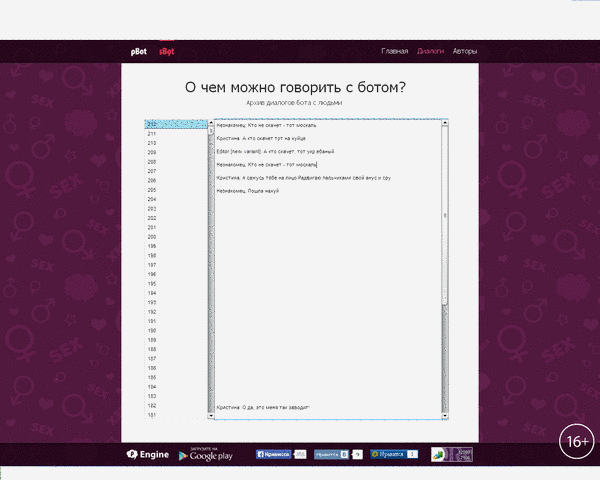Open the Engine logo in the footer
Viewport: 600px width, 480px height.
[148, 454]
